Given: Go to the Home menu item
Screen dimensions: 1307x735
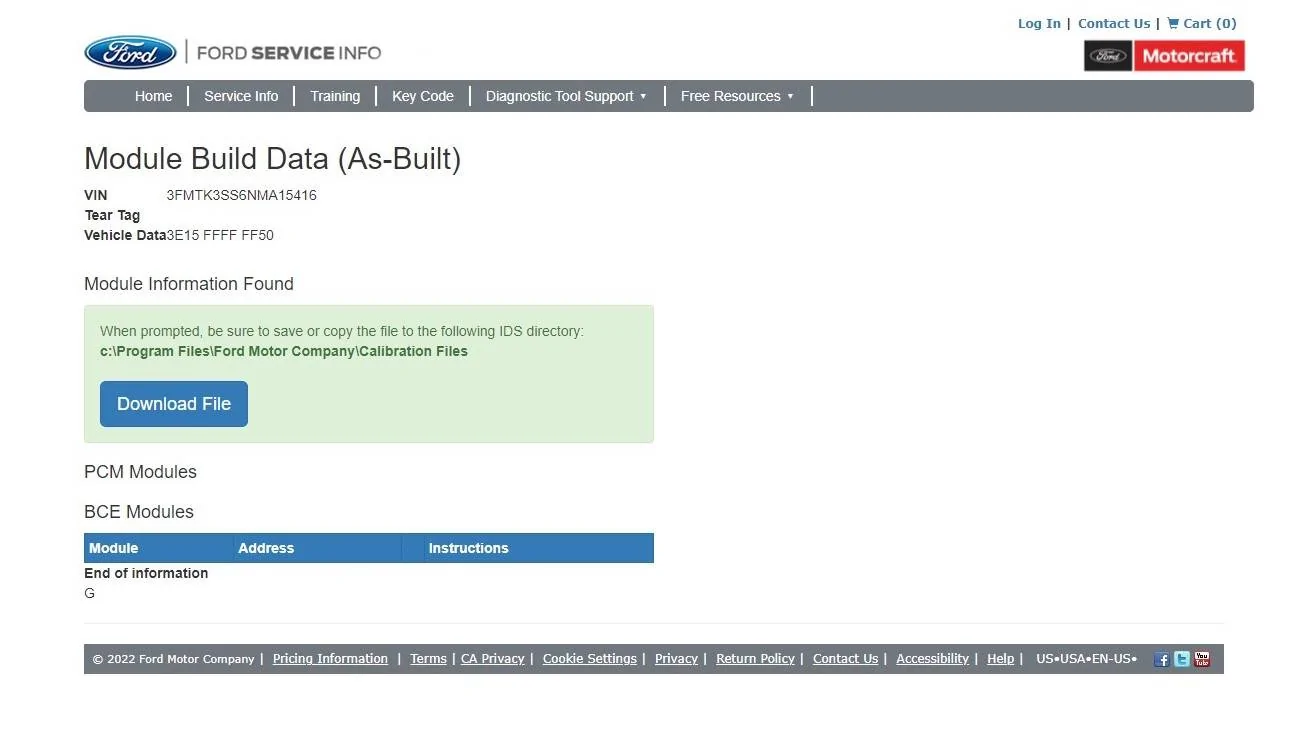Looking at the screenshot, I should pyautogui.click(x=153, y=96).
